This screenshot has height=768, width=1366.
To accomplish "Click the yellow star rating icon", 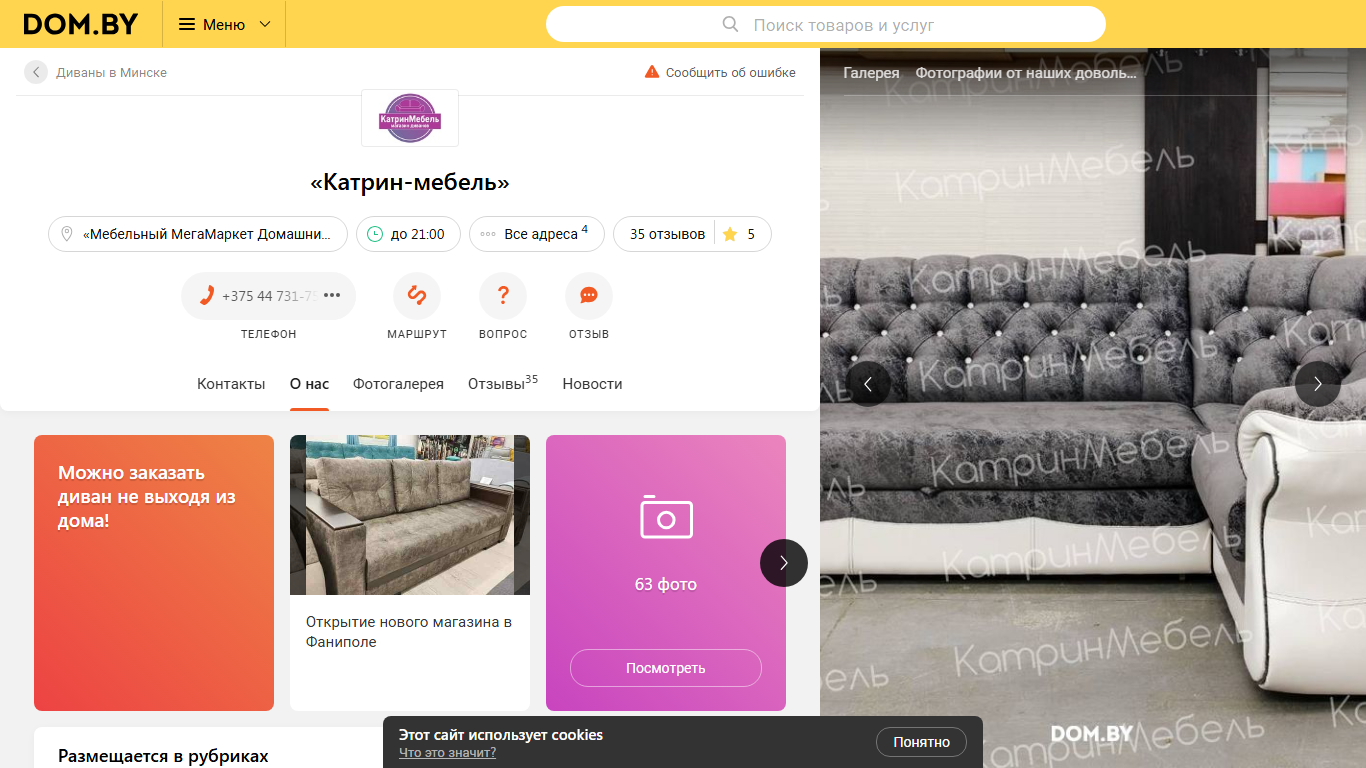I will 730,234.
